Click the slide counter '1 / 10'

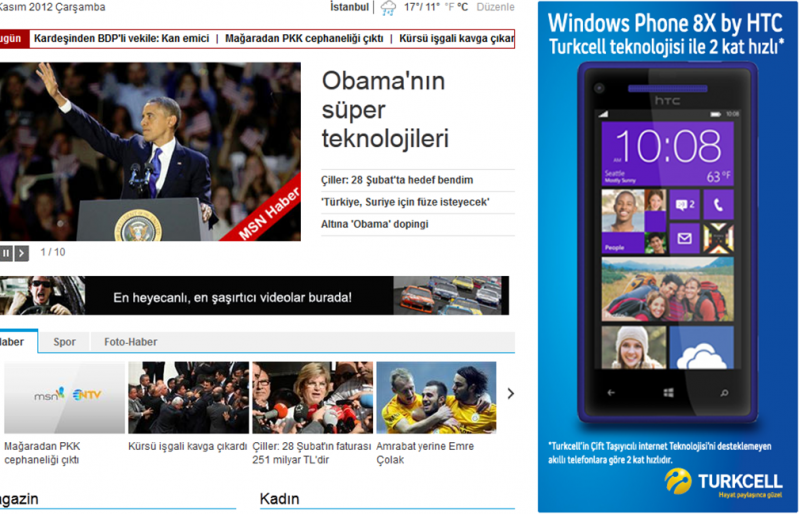point(53,252)
